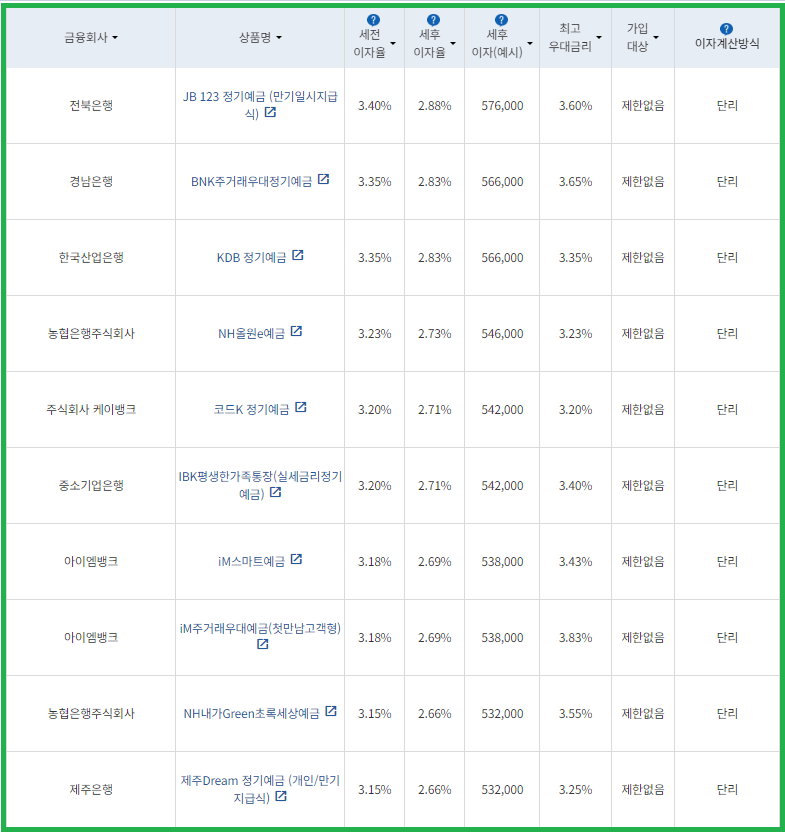
Task: Click 2.73% after-tax rate value
Action: click(435, 333)
